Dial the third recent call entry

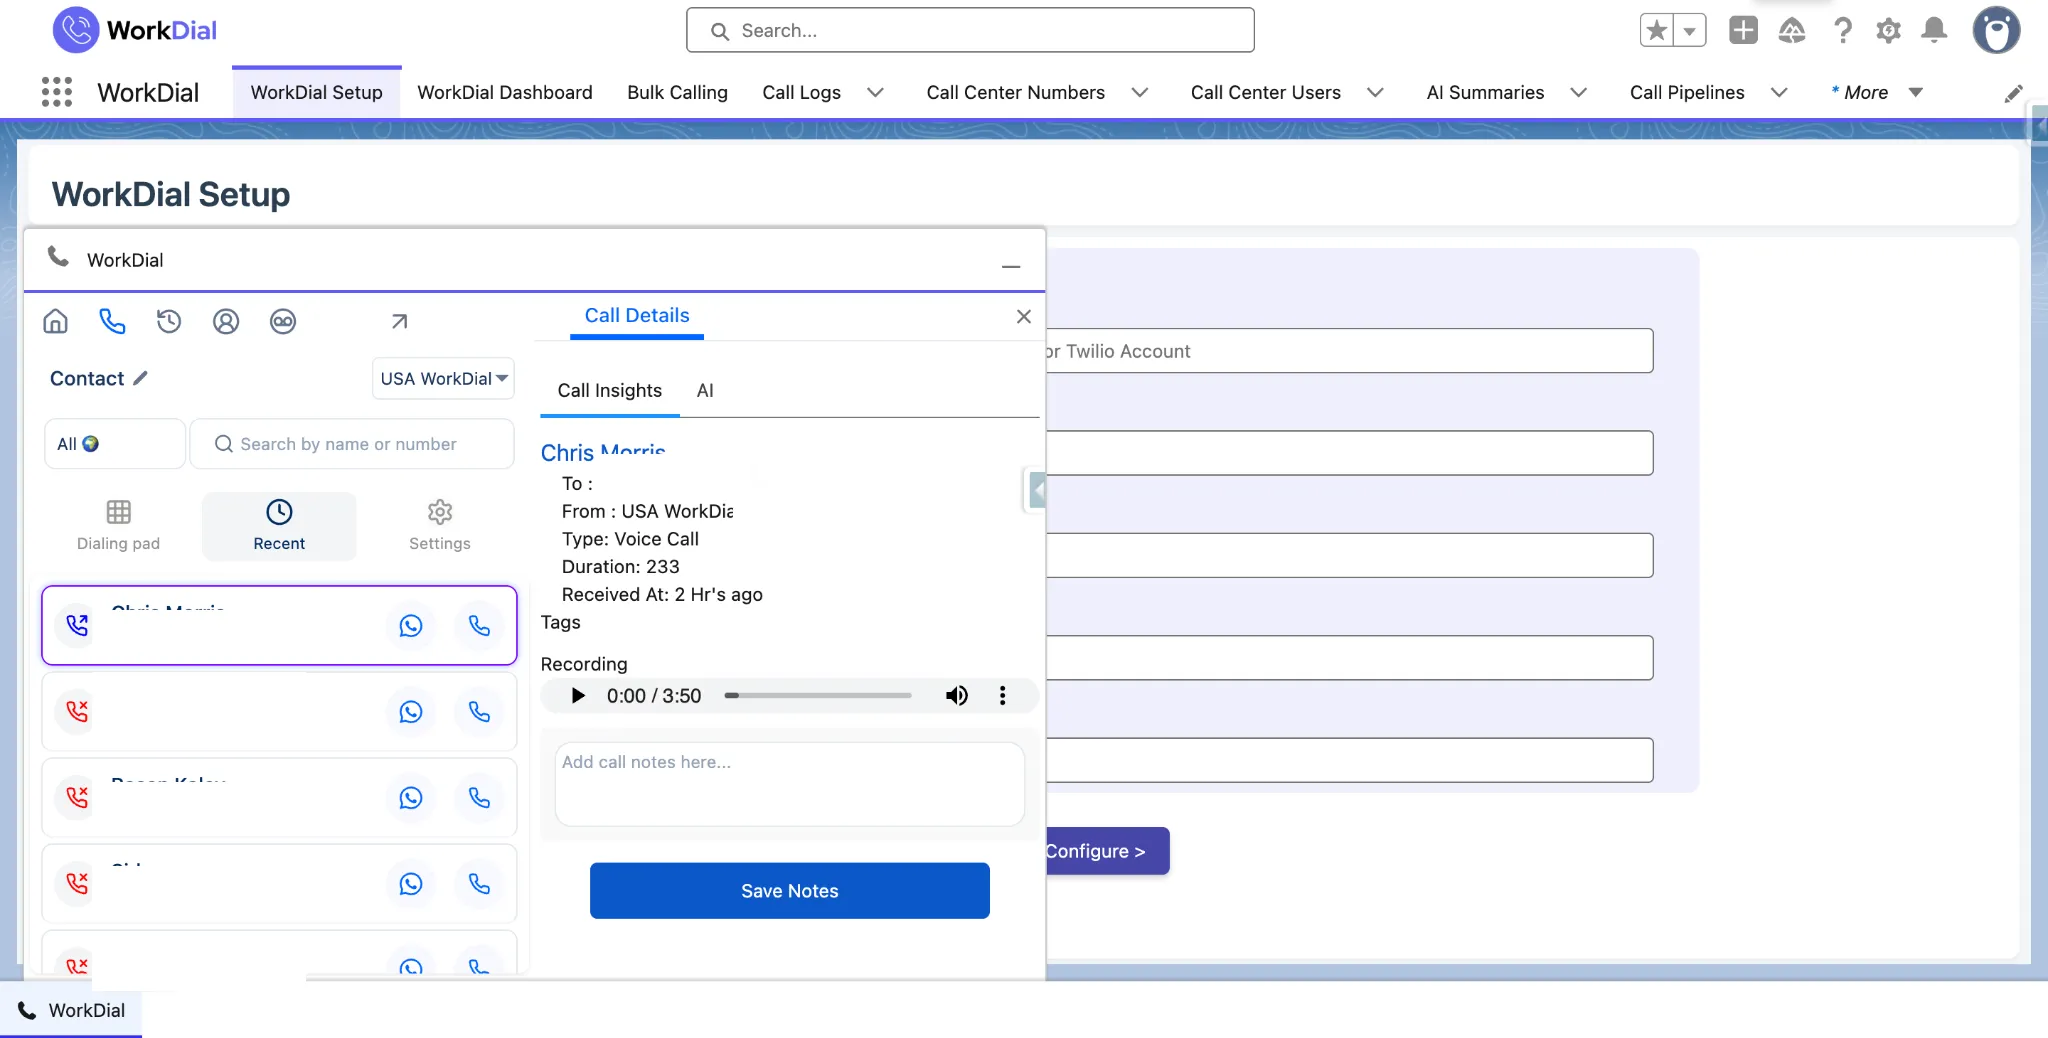(x=480, y=798)
